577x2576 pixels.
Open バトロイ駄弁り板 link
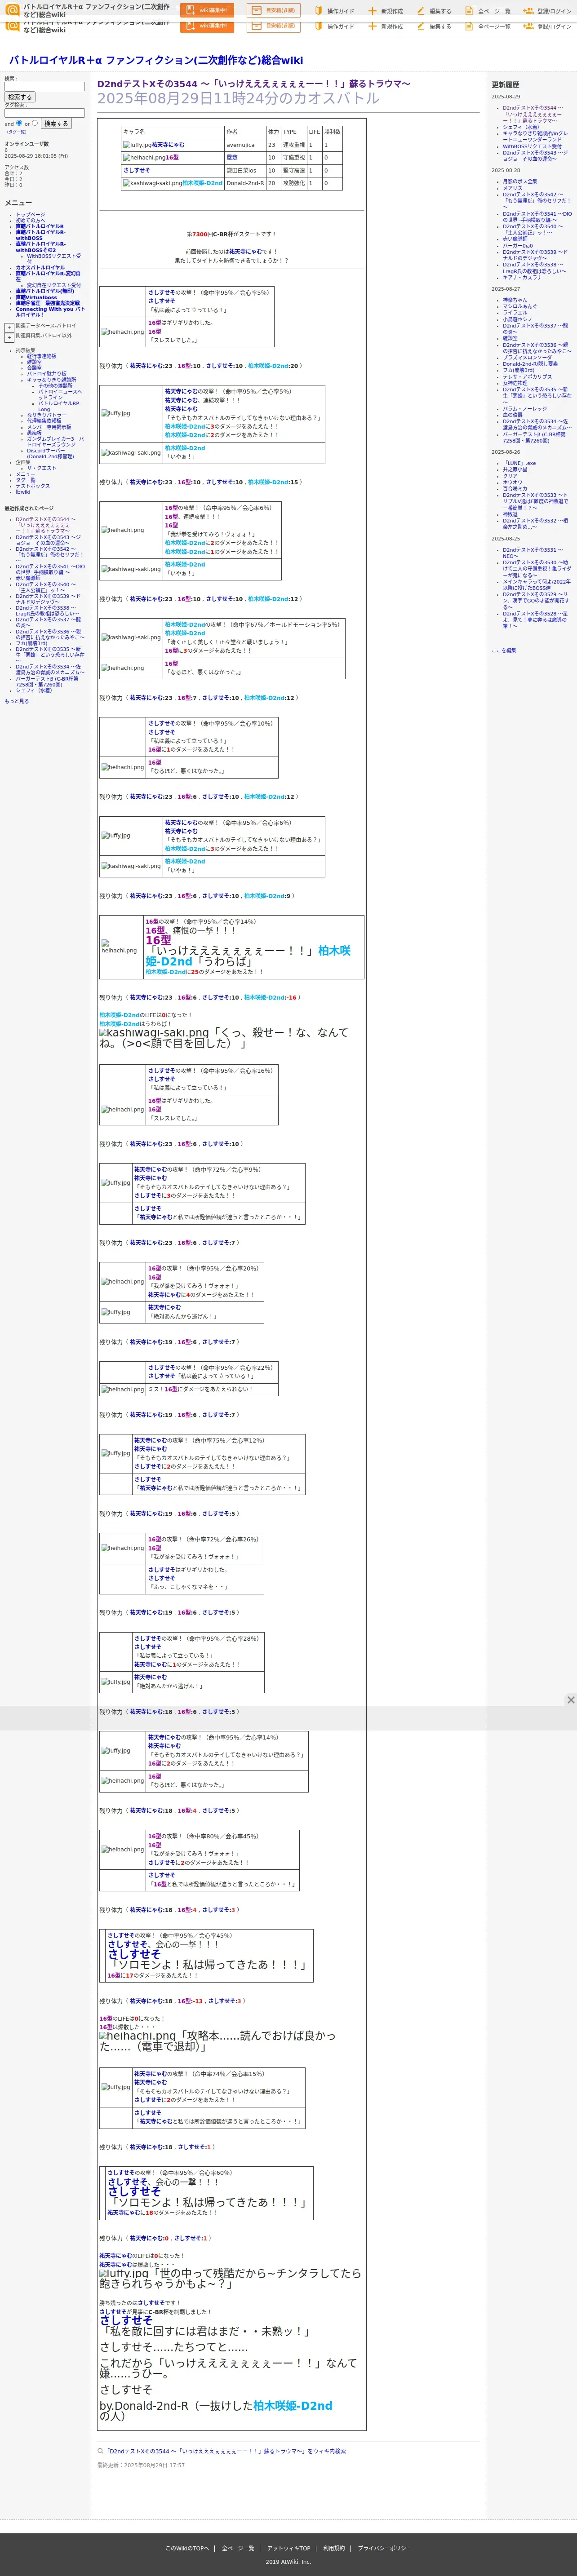click(x=47, y=374)
